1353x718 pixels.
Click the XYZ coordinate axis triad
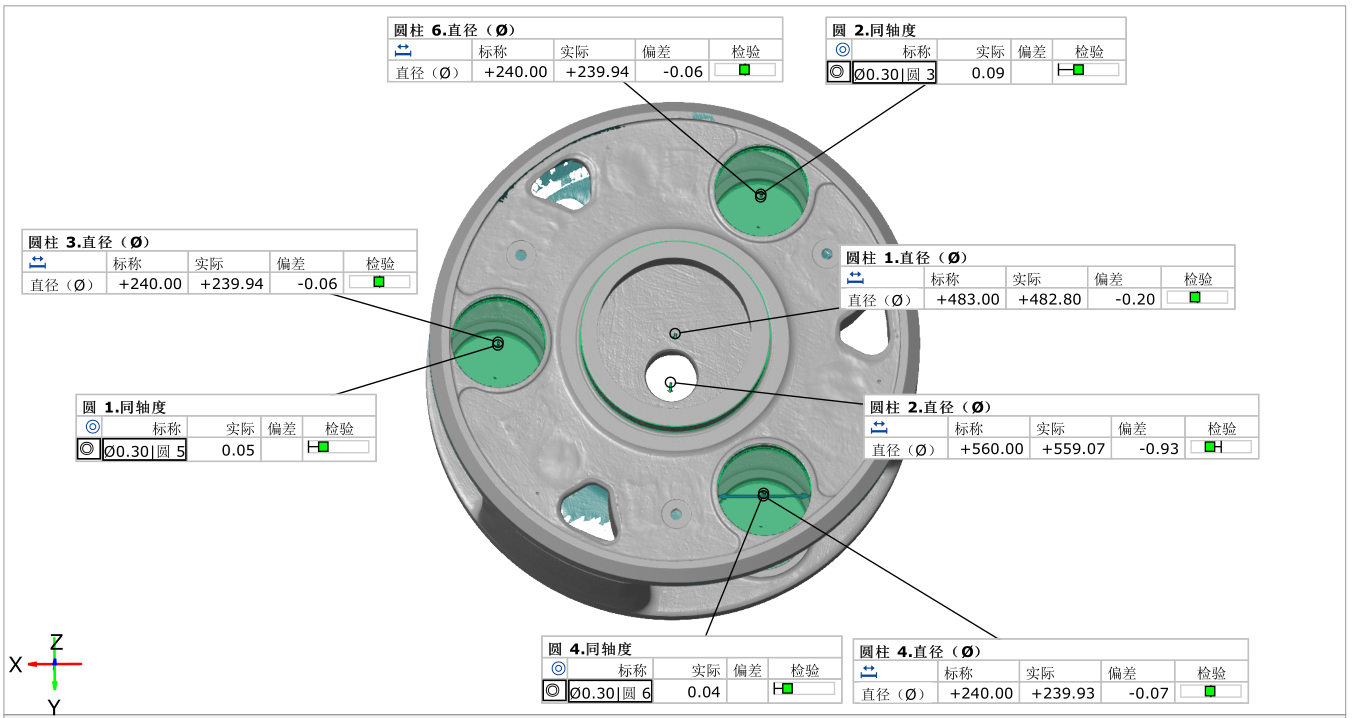[54, 664]
